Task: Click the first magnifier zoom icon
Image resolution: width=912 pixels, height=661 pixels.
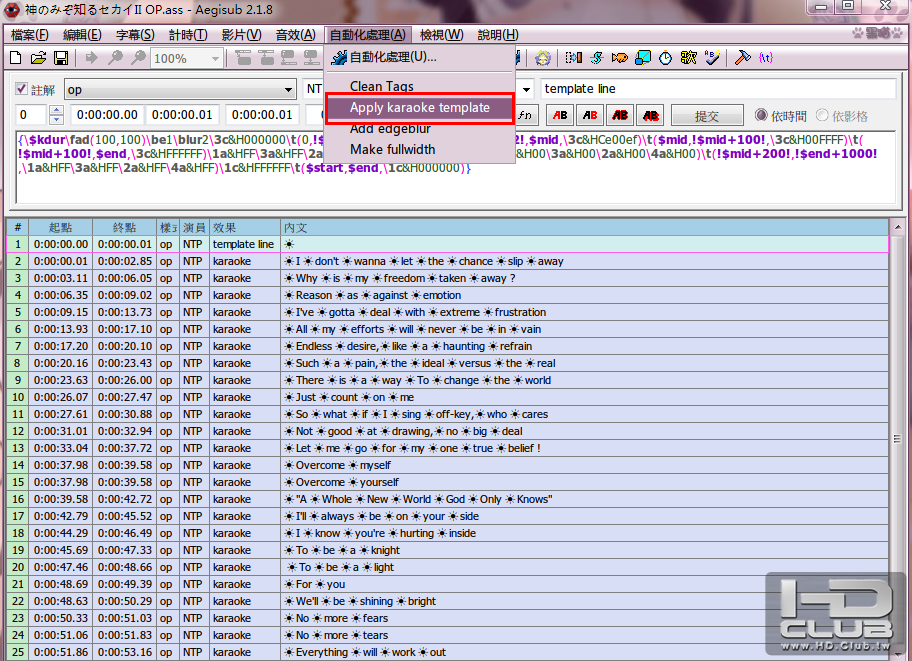Action: coord(115,58)
